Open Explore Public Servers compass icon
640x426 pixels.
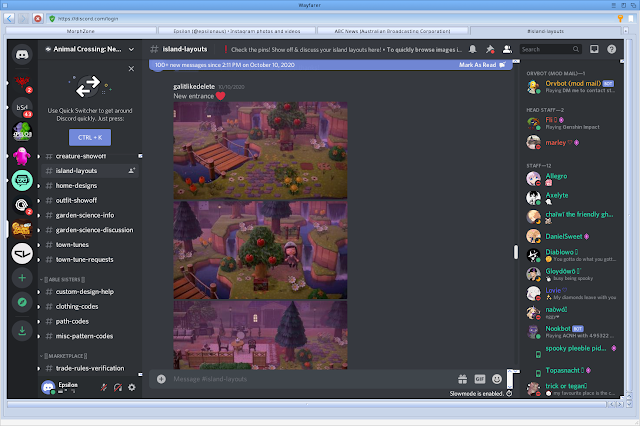click(x=22, y=302)
